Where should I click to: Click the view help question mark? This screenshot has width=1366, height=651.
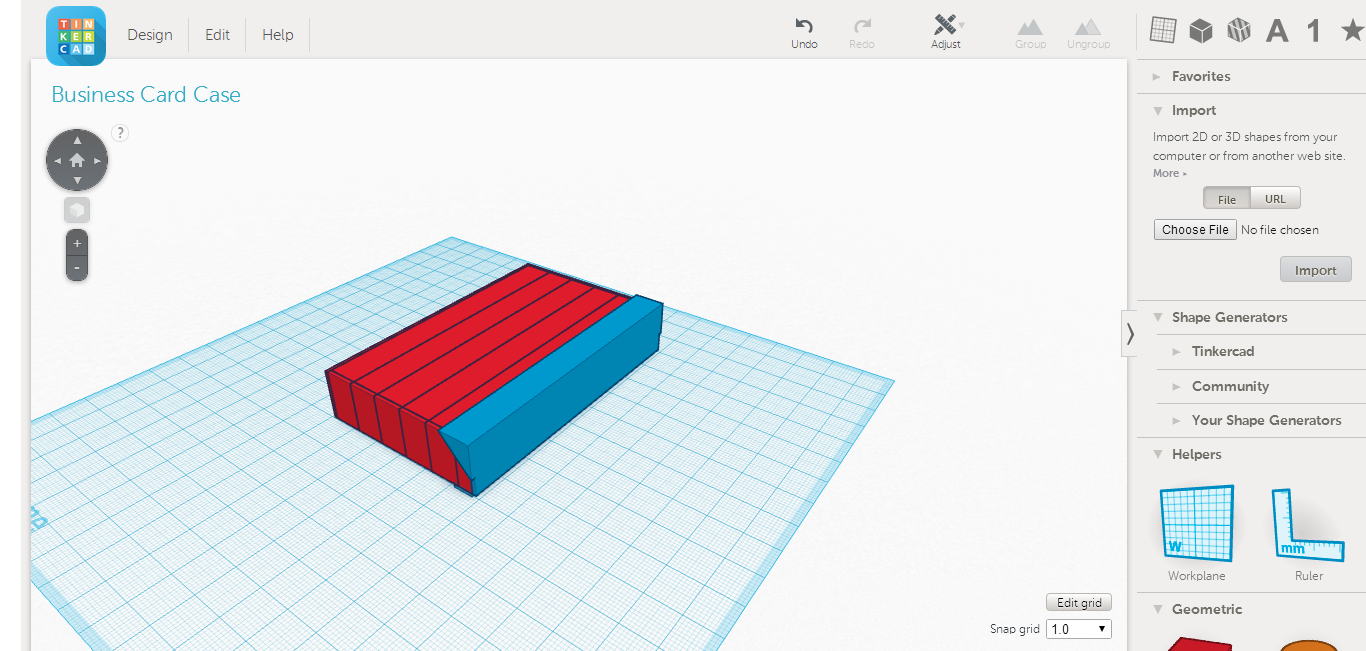point(119,132)
